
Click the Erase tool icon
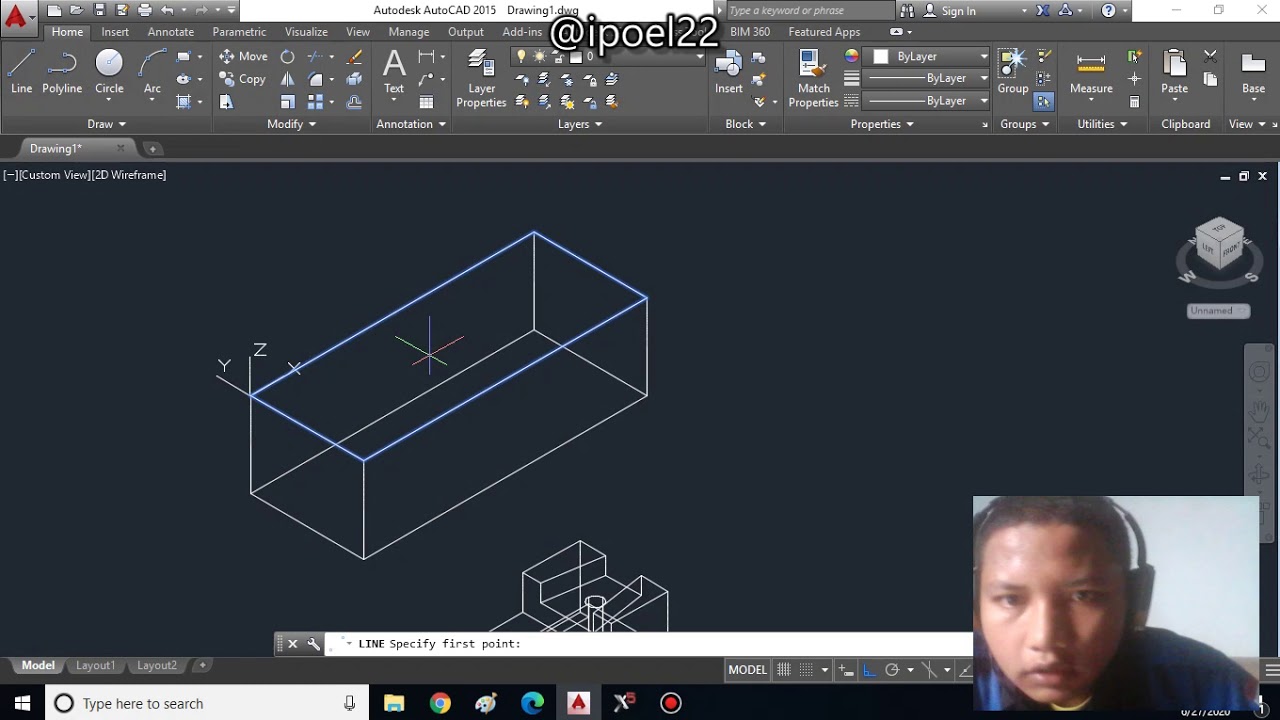pyautogui.click(x=355, y=56)
